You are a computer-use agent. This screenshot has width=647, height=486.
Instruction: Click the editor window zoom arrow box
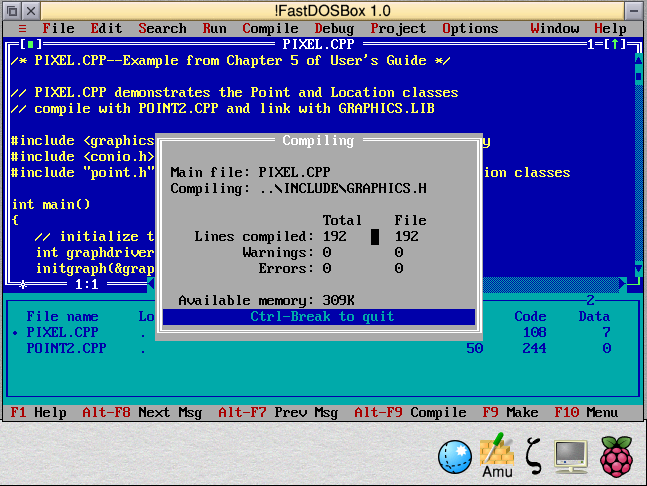click(615, 44)
